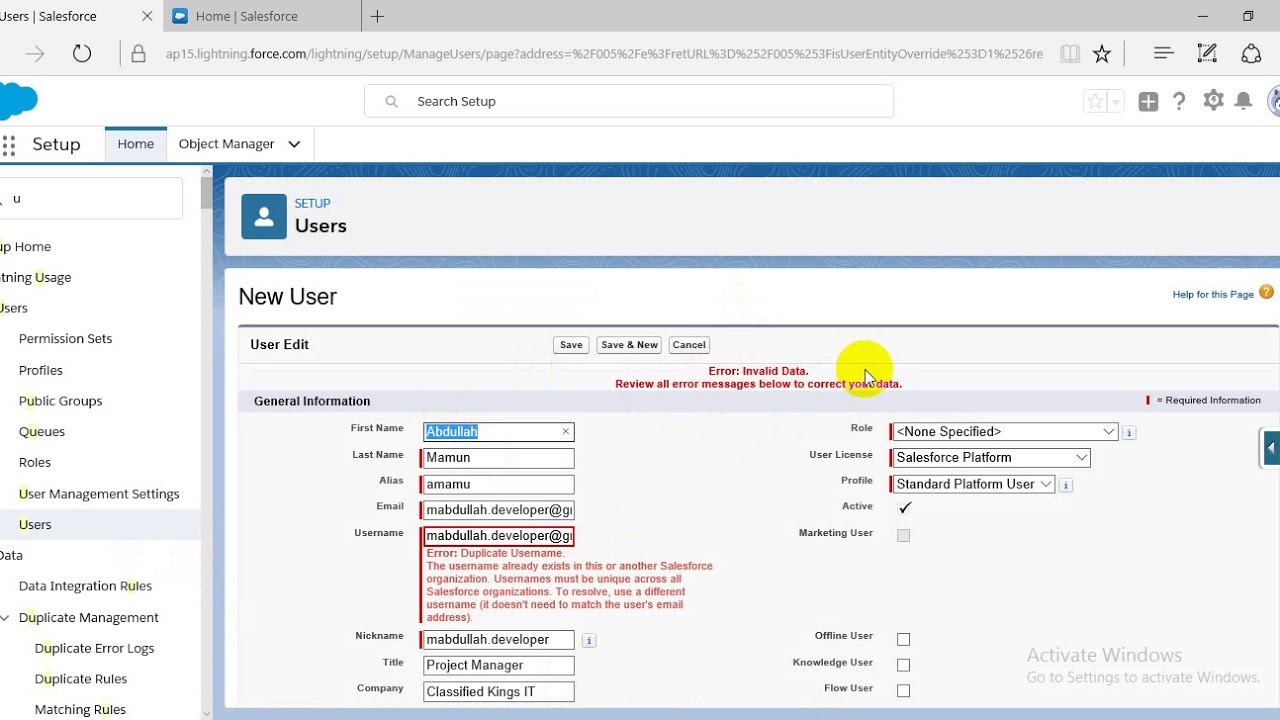This screenshot has height=720, width=1280.
Task: Enable the Flow User checkbox
Action: (x=904, y=690)
